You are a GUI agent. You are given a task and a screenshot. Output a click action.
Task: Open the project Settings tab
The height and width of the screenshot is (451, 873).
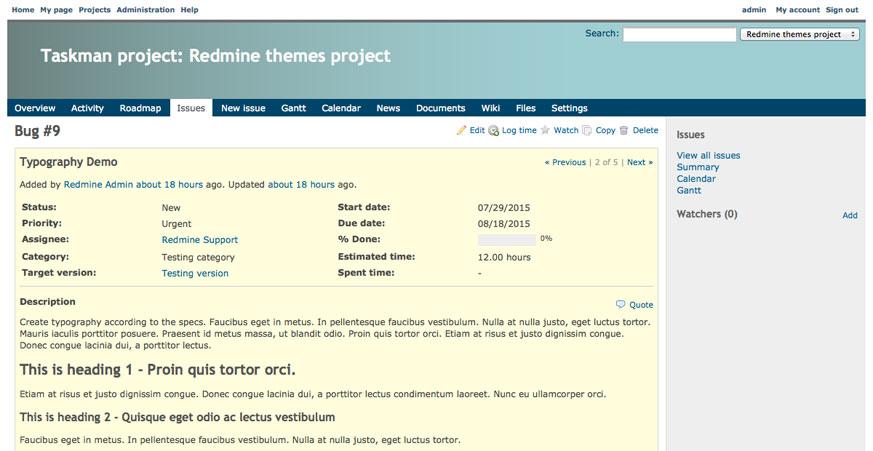pyautogui.click(x=570, y=108)
